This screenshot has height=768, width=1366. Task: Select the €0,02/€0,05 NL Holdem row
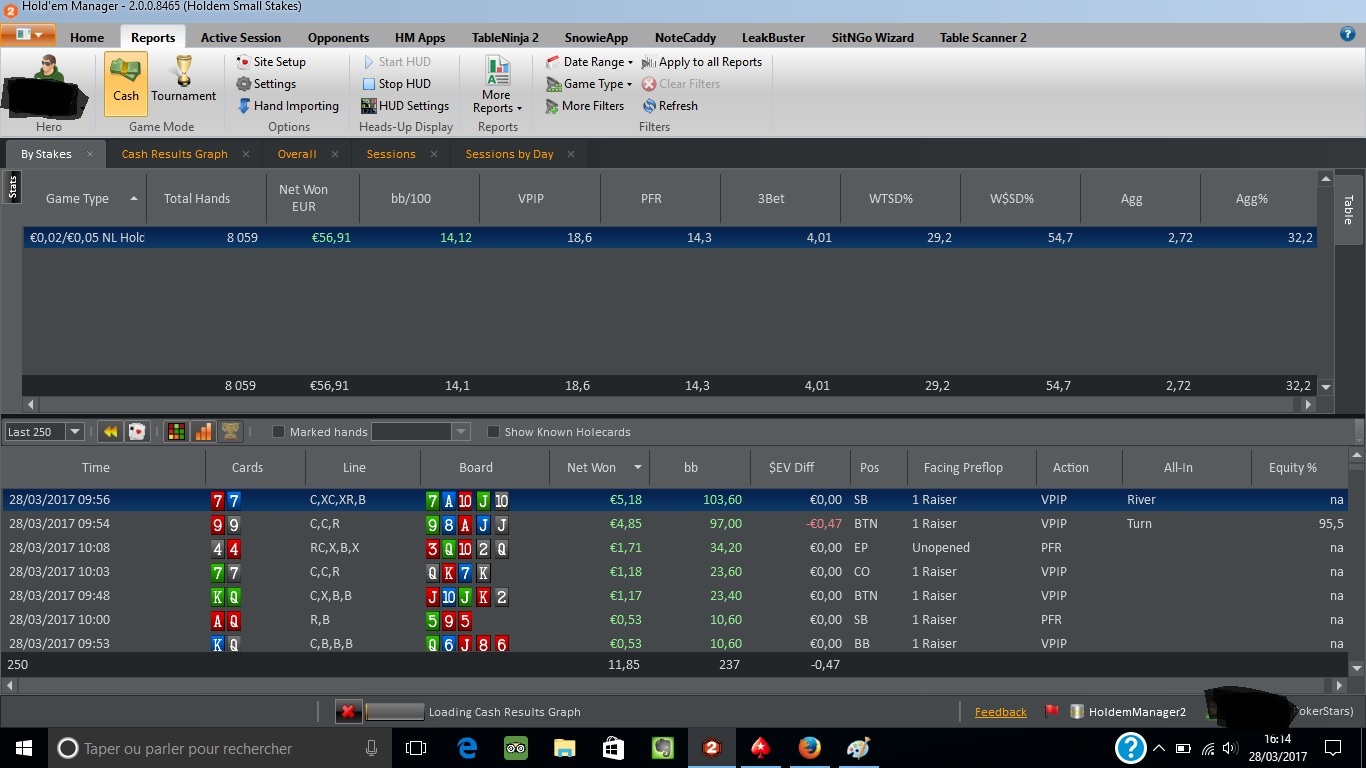669,238
